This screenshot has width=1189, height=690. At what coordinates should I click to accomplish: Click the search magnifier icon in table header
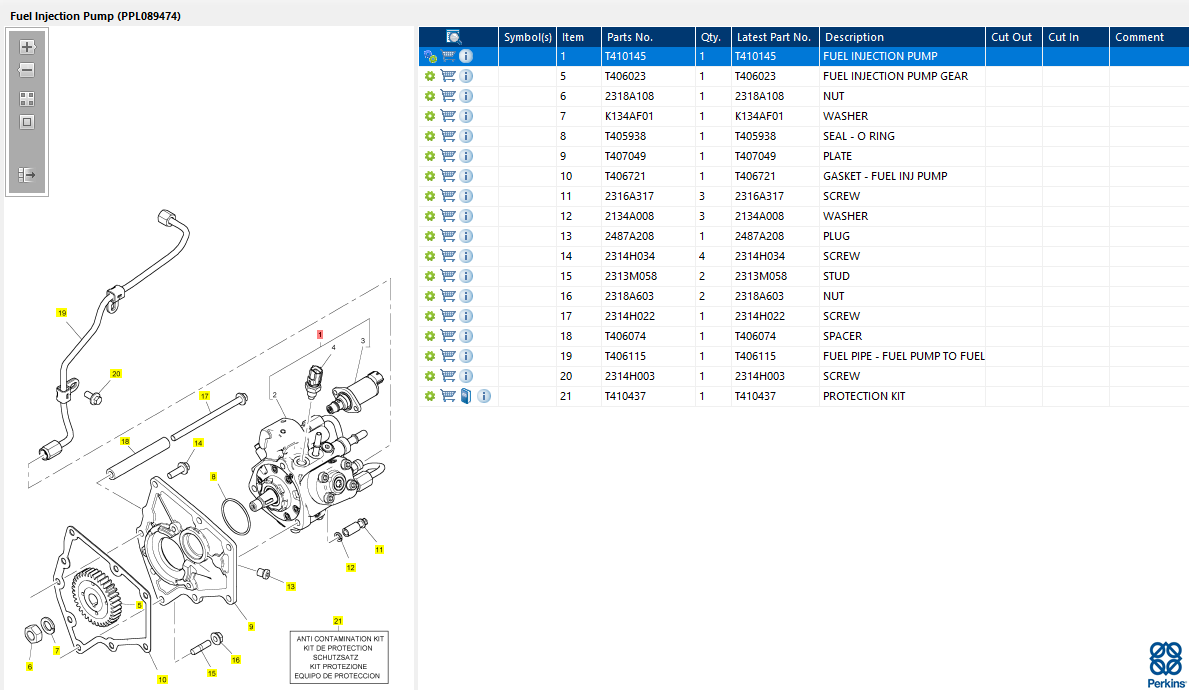pos(453,36)
